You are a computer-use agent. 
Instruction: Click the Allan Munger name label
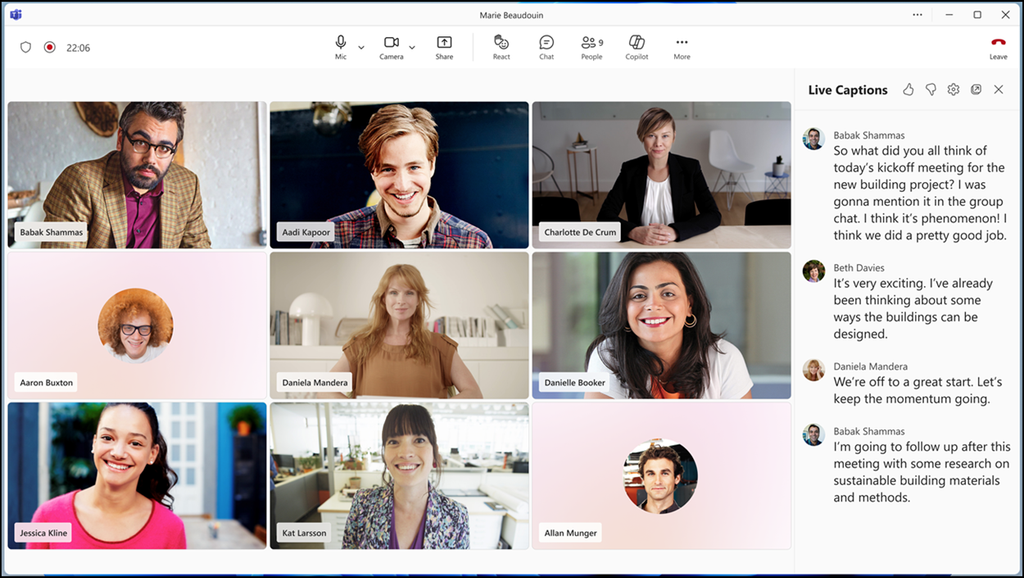pyautogui.click(x=570, y=532)
